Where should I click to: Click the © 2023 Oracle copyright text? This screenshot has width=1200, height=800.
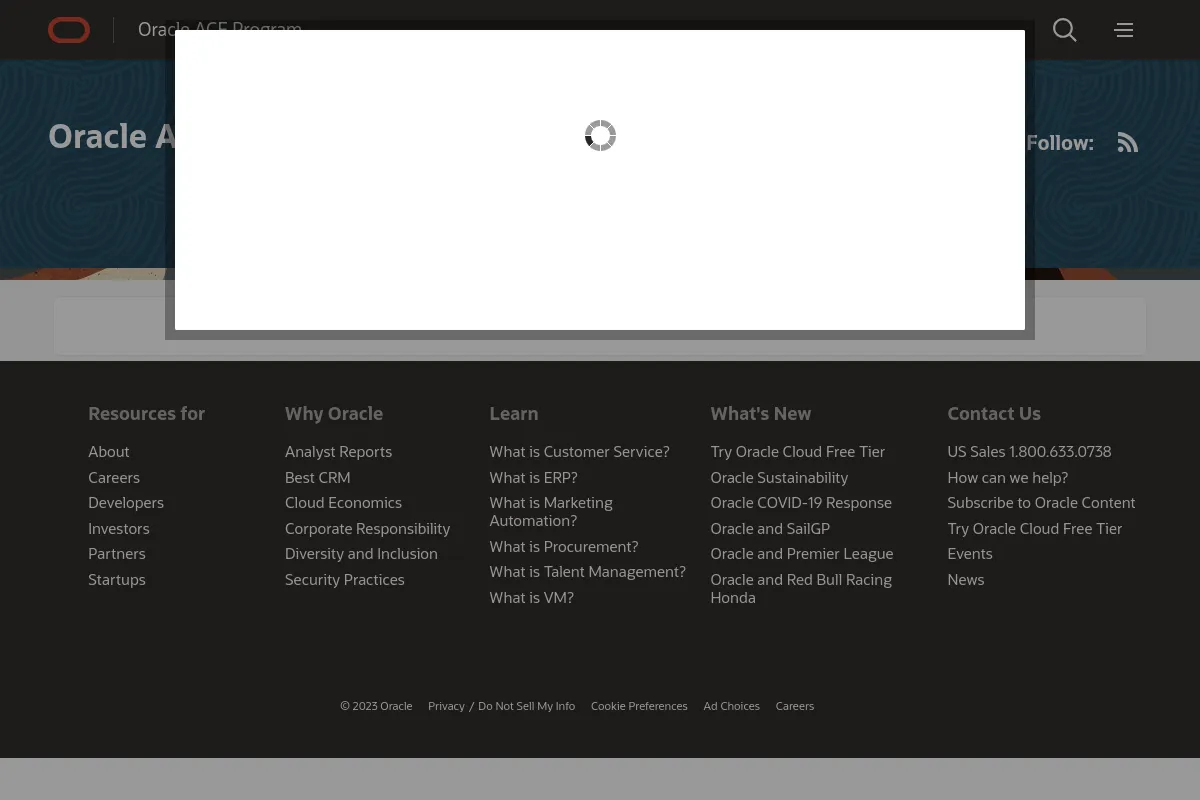tap(376, 706)
